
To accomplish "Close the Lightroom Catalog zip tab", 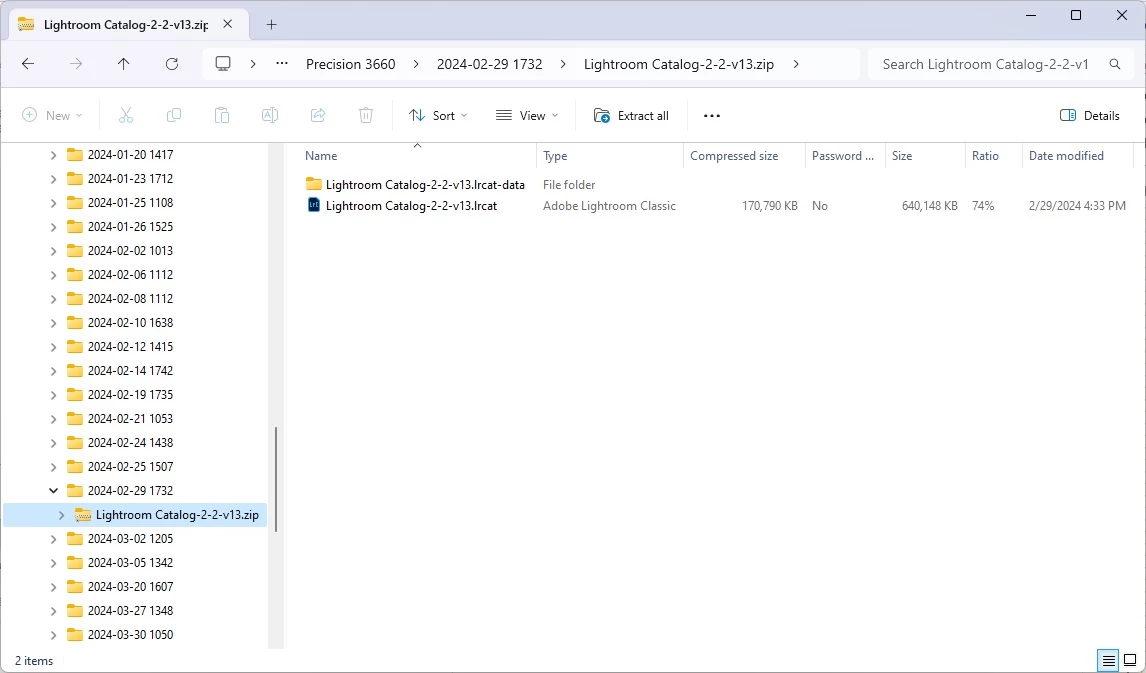I will coord(228,24).
